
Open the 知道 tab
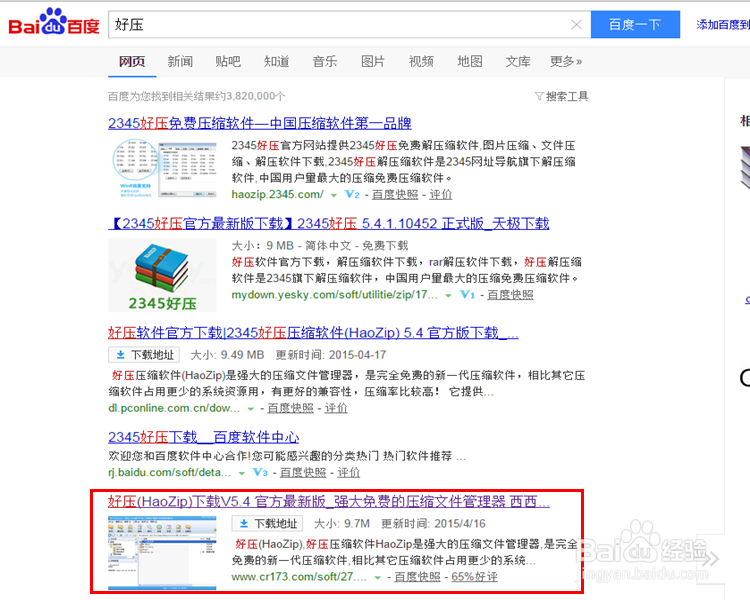tap(276, 61)
